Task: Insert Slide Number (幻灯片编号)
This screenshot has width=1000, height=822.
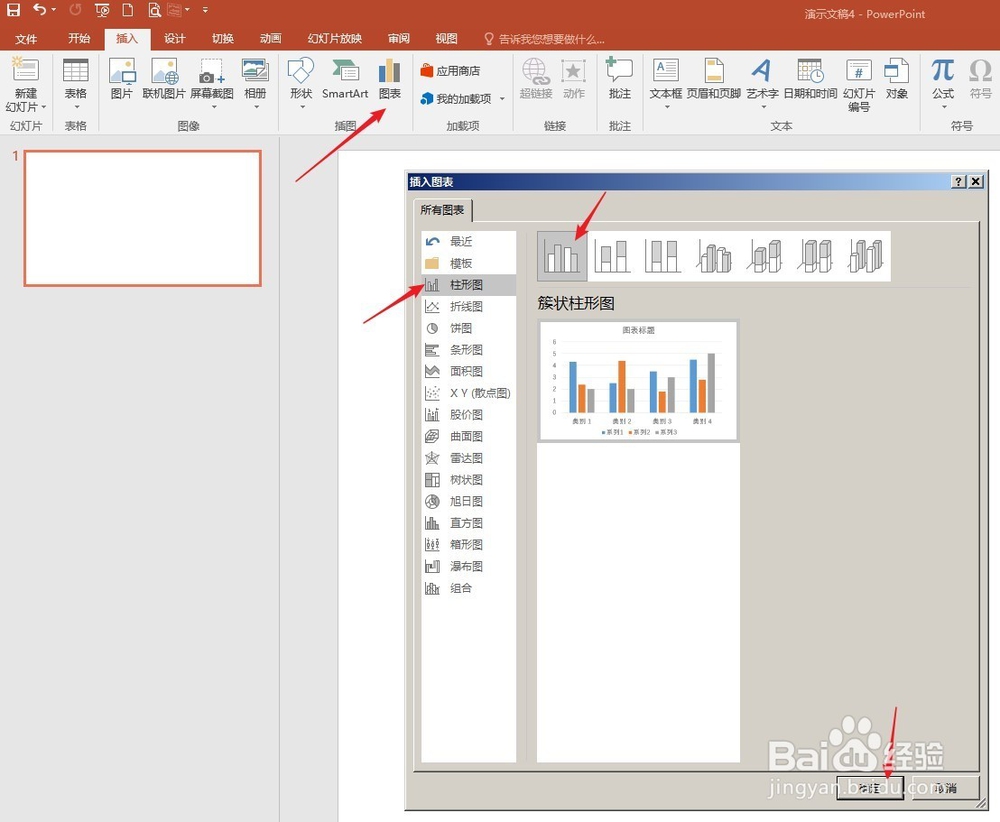Action: [x=858, y=85]
